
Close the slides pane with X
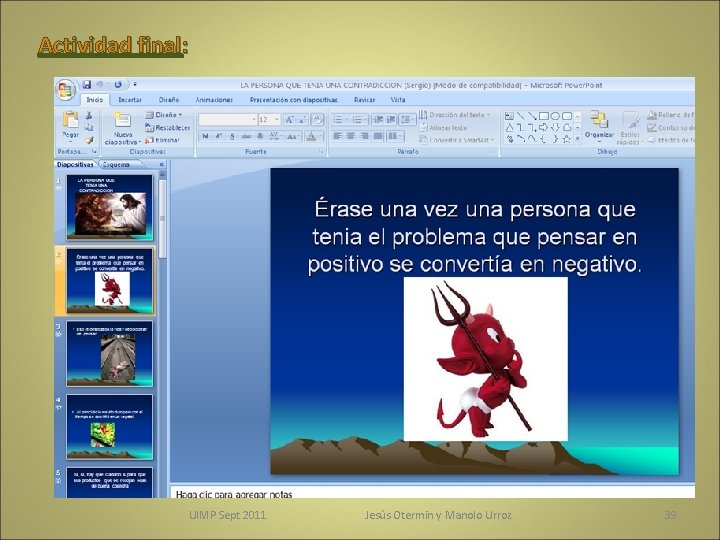pyautogui.click(x=162, y=164)
